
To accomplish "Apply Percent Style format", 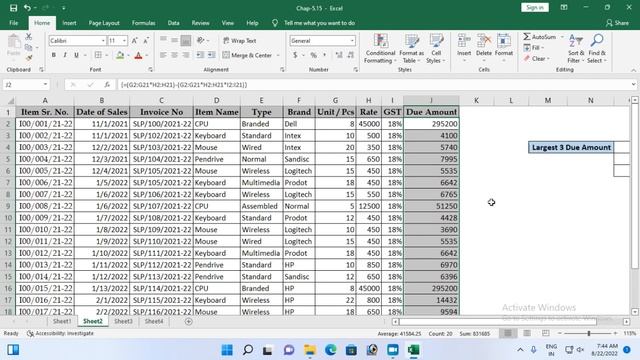I will click(x=313, y=55).
